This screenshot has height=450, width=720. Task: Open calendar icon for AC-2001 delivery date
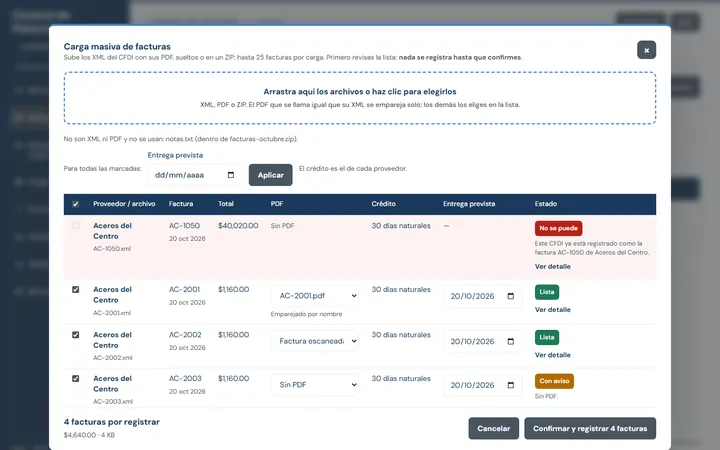point(511,296)
